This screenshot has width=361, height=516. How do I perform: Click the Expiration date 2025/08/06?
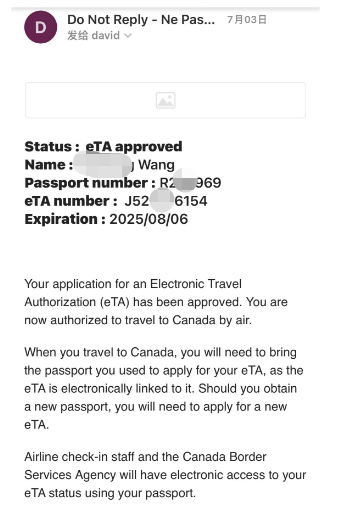pyautogui.click(x=149, y=219)
